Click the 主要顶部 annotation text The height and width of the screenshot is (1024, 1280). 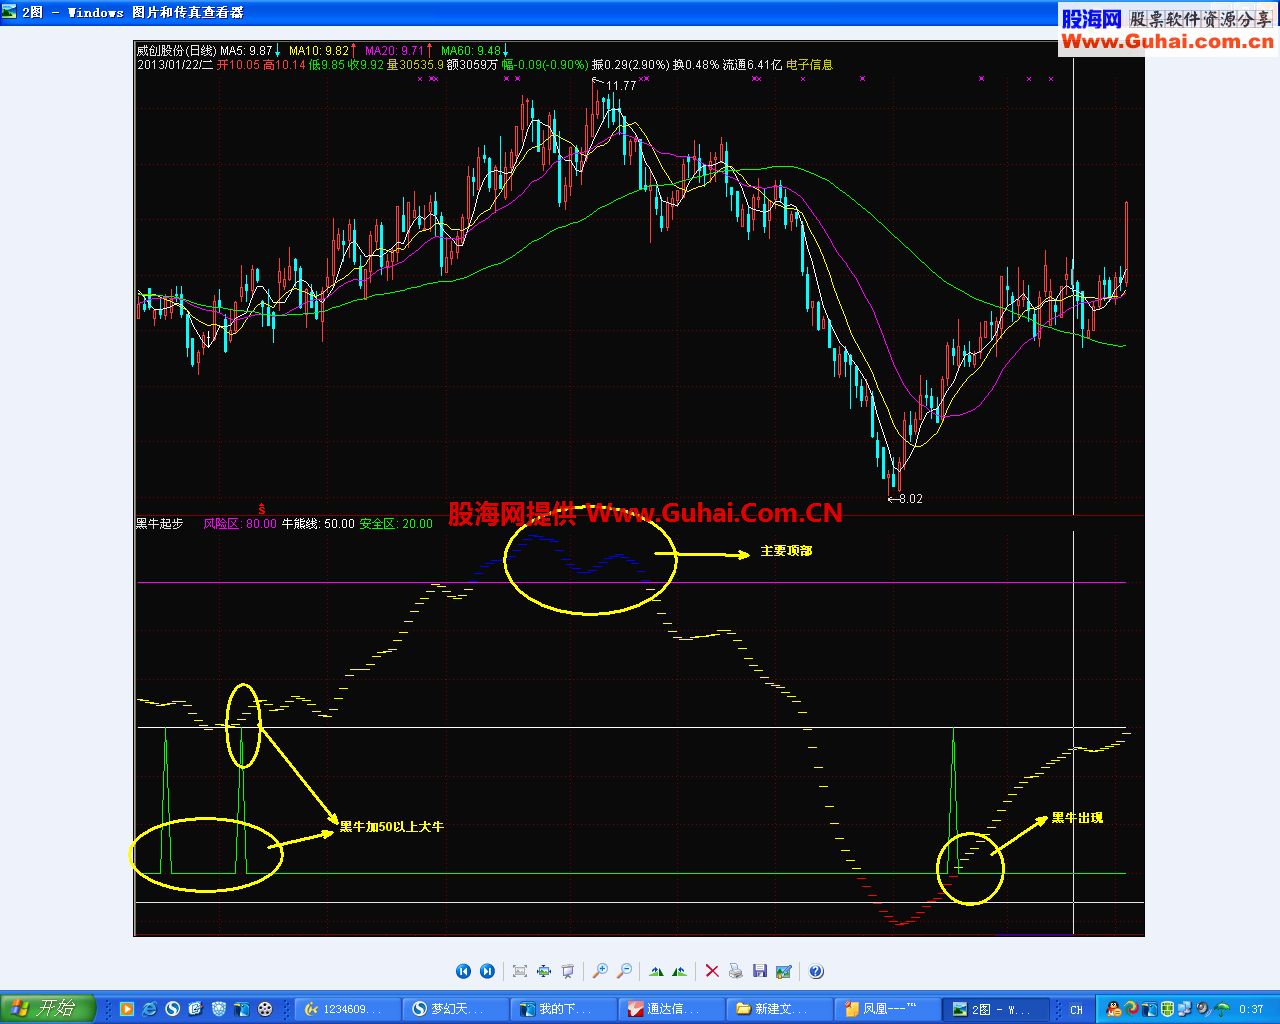786,551
